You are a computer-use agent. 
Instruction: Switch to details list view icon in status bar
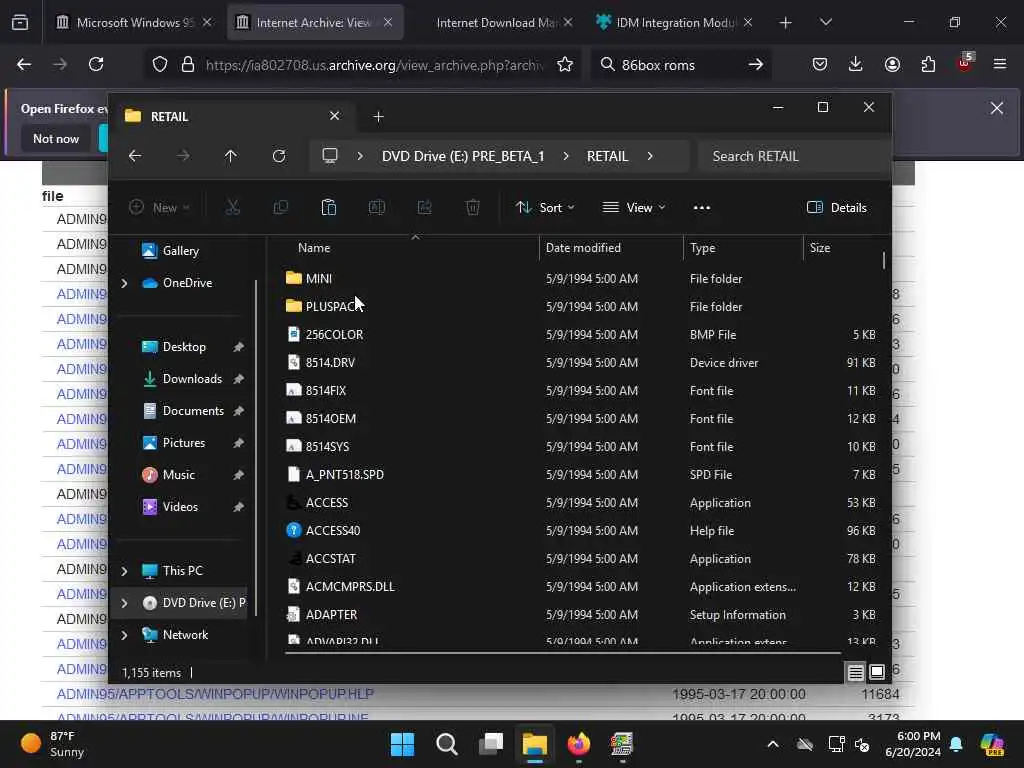[856, 672]
